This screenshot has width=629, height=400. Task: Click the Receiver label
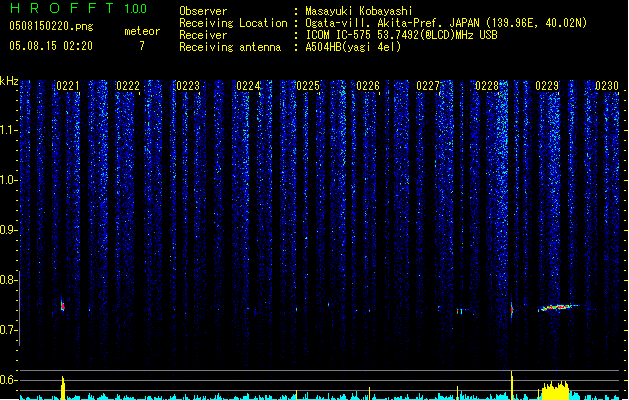coord(203,35)
